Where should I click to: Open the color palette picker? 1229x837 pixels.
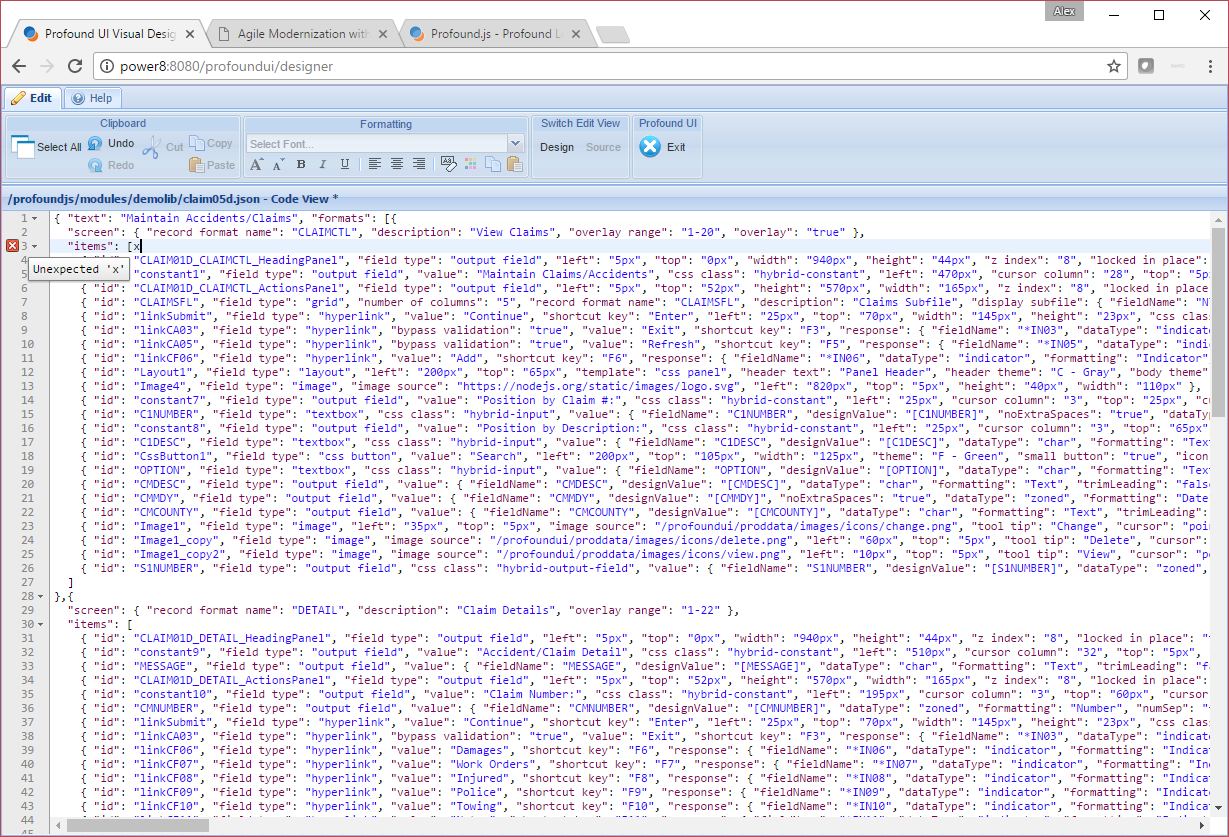[469, 164]
